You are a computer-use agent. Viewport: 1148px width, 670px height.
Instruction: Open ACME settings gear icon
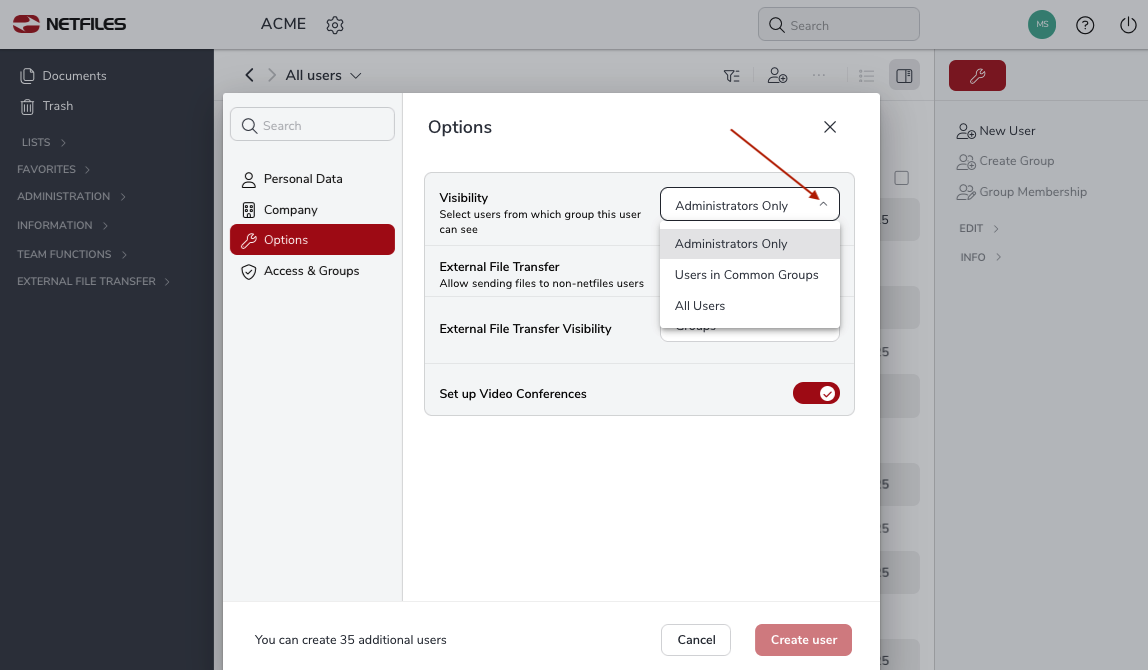(335, 25)
